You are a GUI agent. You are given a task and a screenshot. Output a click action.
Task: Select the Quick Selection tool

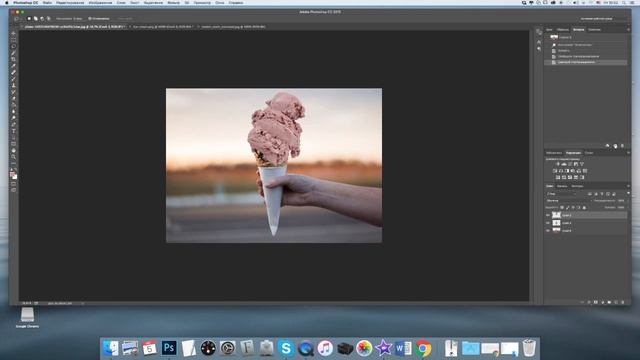coord(13,53)
